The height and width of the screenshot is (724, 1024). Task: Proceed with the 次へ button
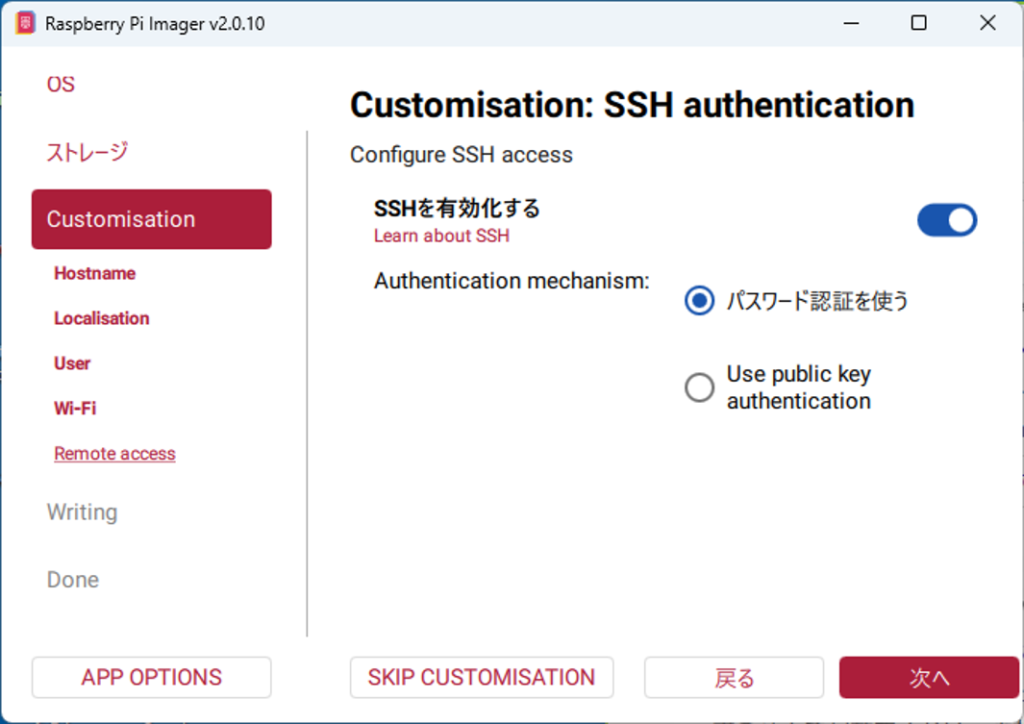click(x=929, y=678)
